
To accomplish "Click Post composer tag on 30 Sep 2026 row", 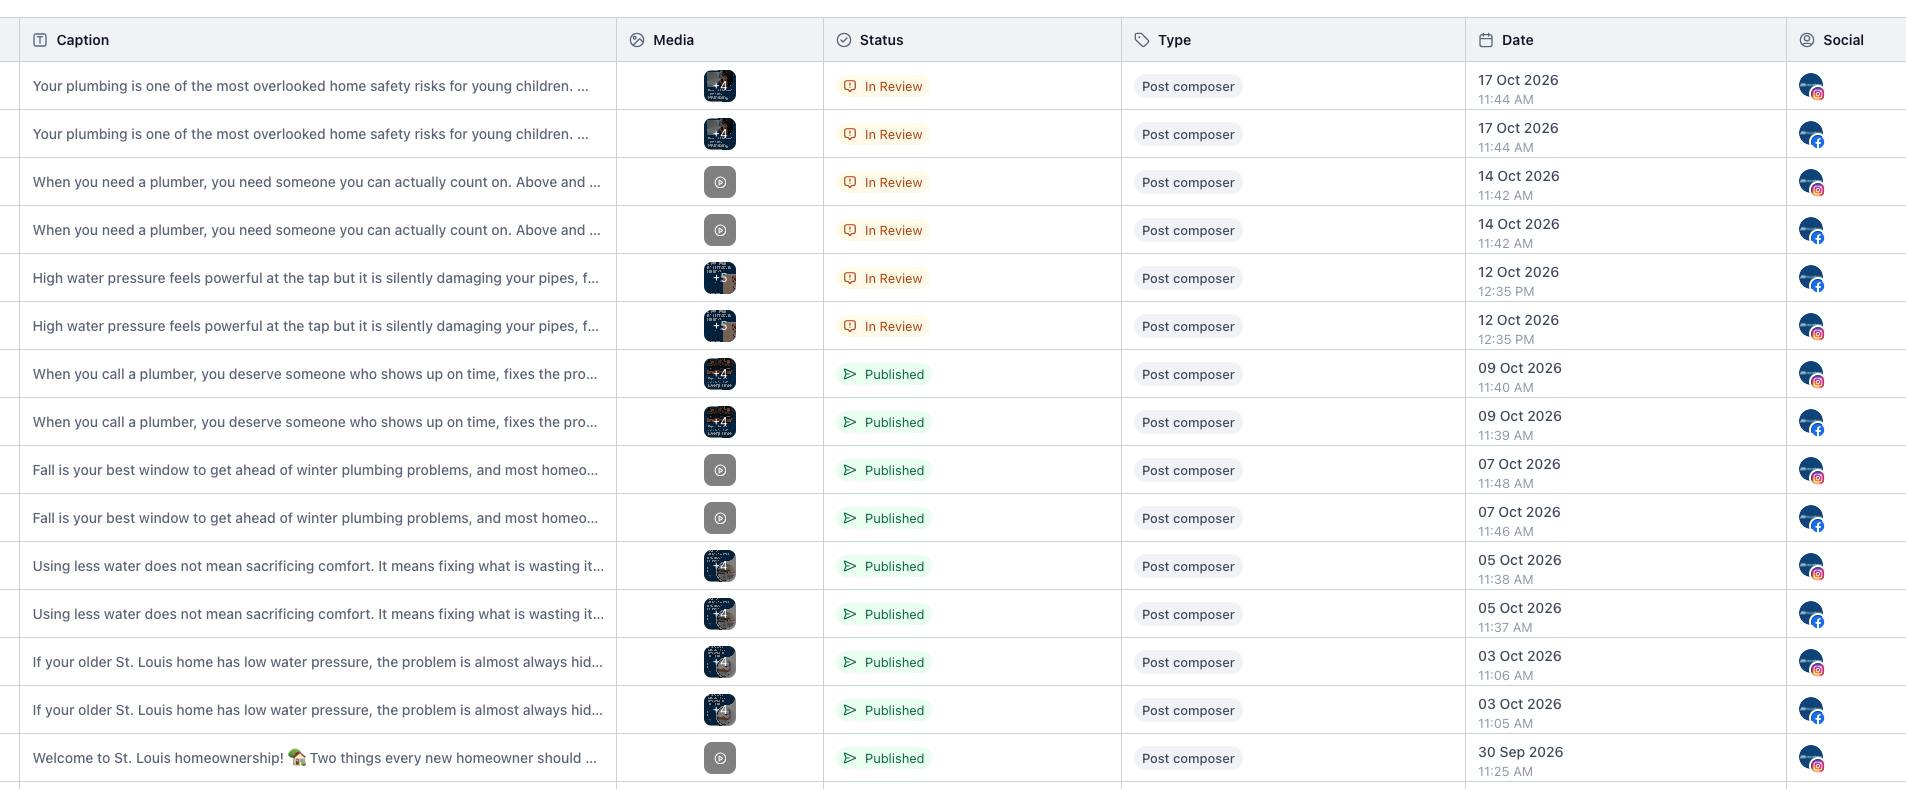I will coord(1188,758).
